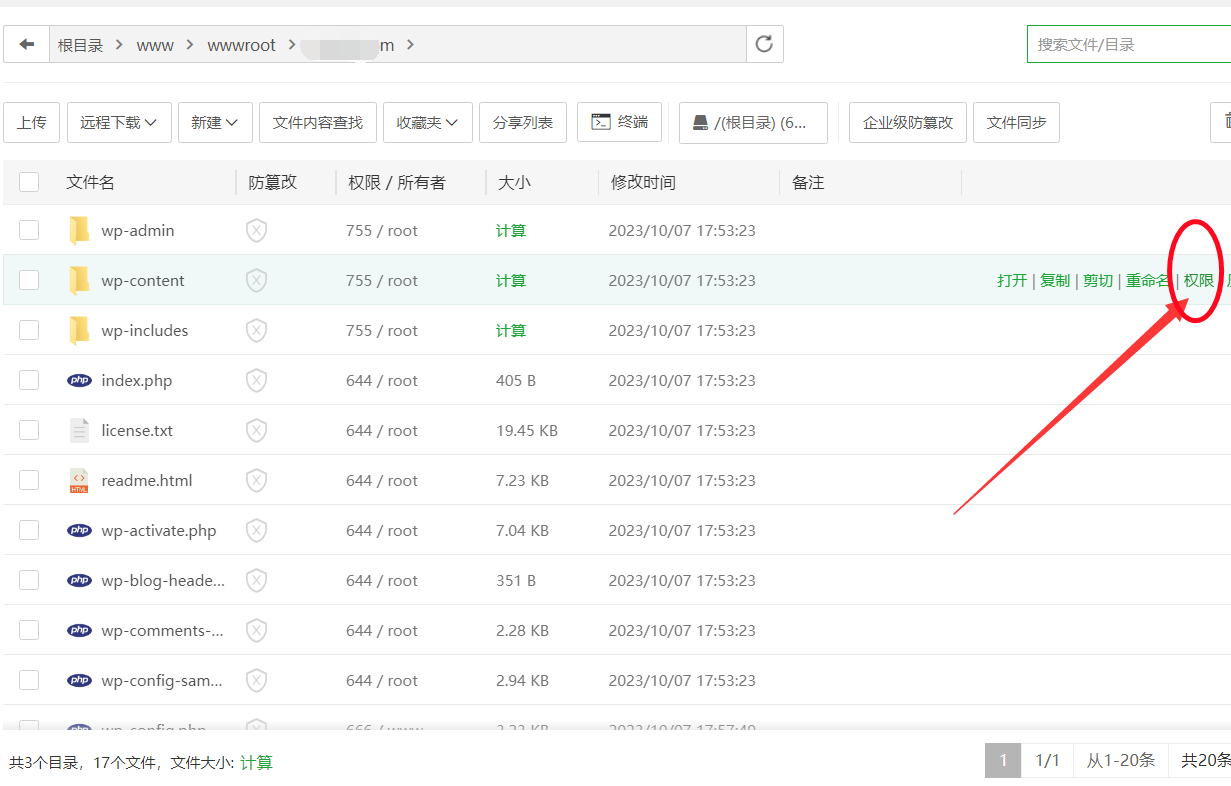Click the wp-admin folder icon

(79, 230)
